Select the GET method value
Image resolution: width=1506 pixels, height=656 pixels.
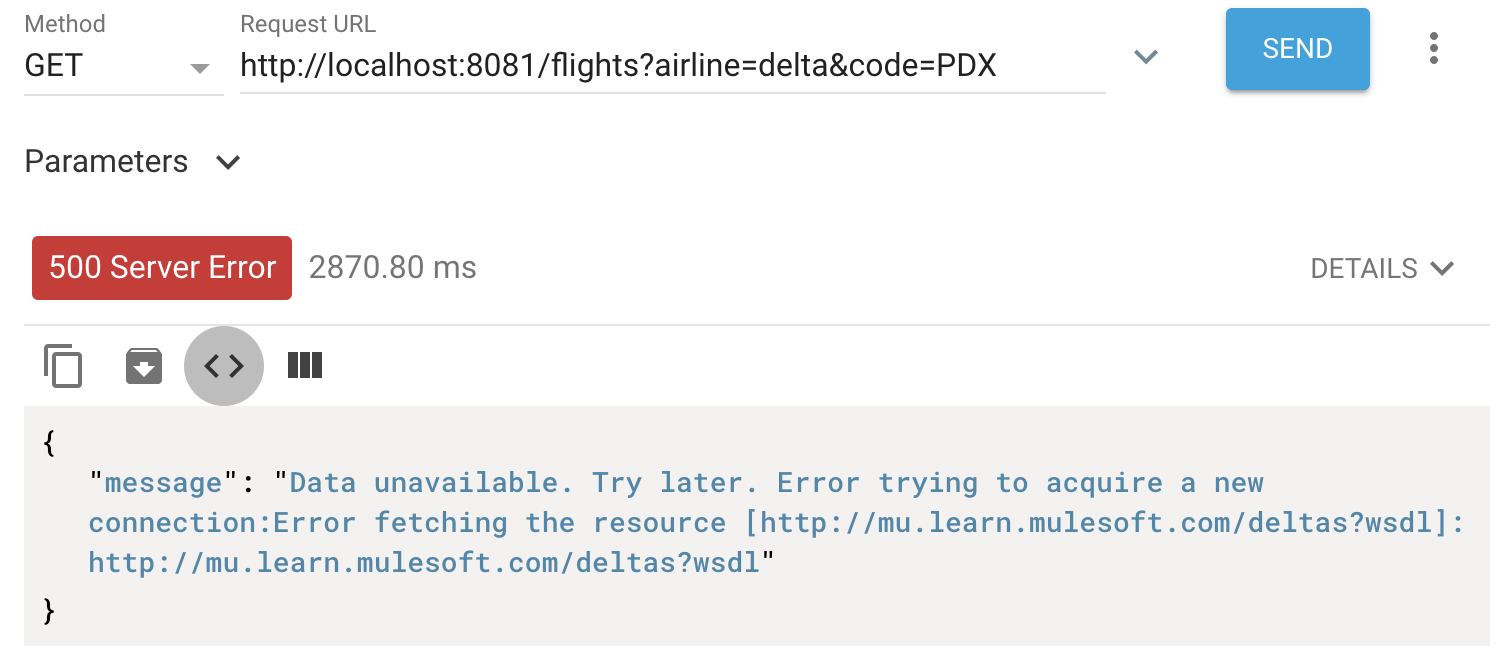click(x=54, y=66)
